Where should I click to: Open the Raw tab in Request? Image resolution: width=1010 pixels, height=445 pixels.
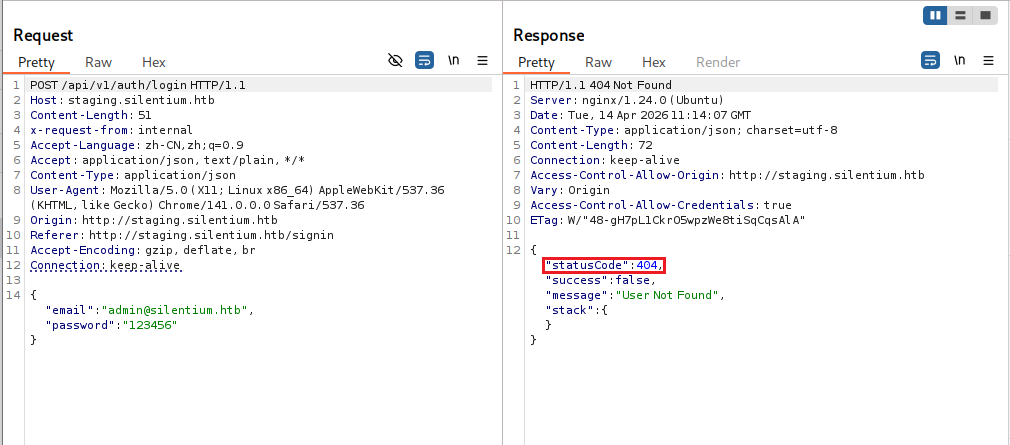pyautogui.click(x=98, y=62)
